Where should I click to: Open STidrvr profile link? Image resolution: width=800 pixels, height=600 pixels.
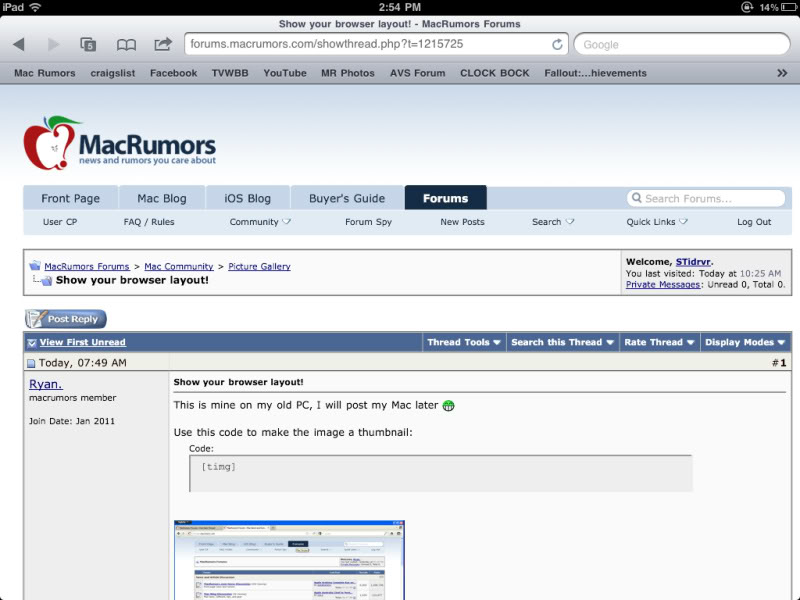[x=693, y=262]
